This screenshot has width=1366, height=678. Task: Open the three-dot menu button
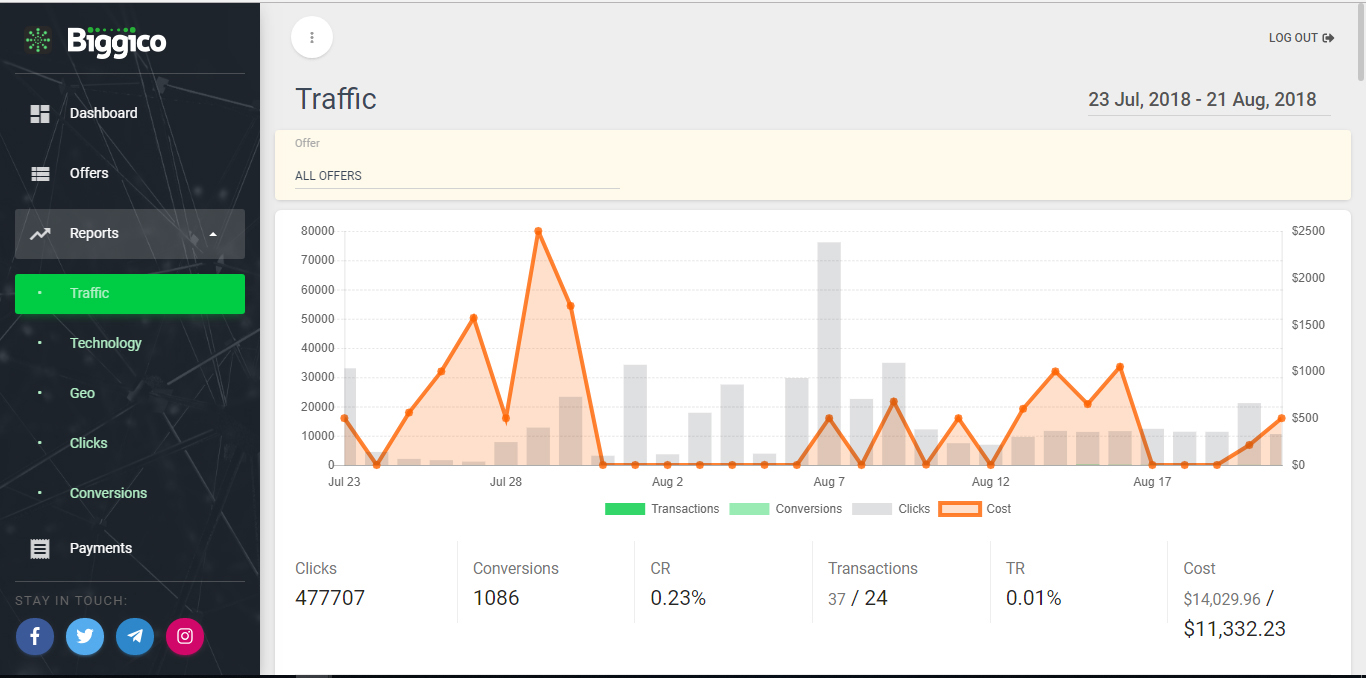tap(312, 38)
